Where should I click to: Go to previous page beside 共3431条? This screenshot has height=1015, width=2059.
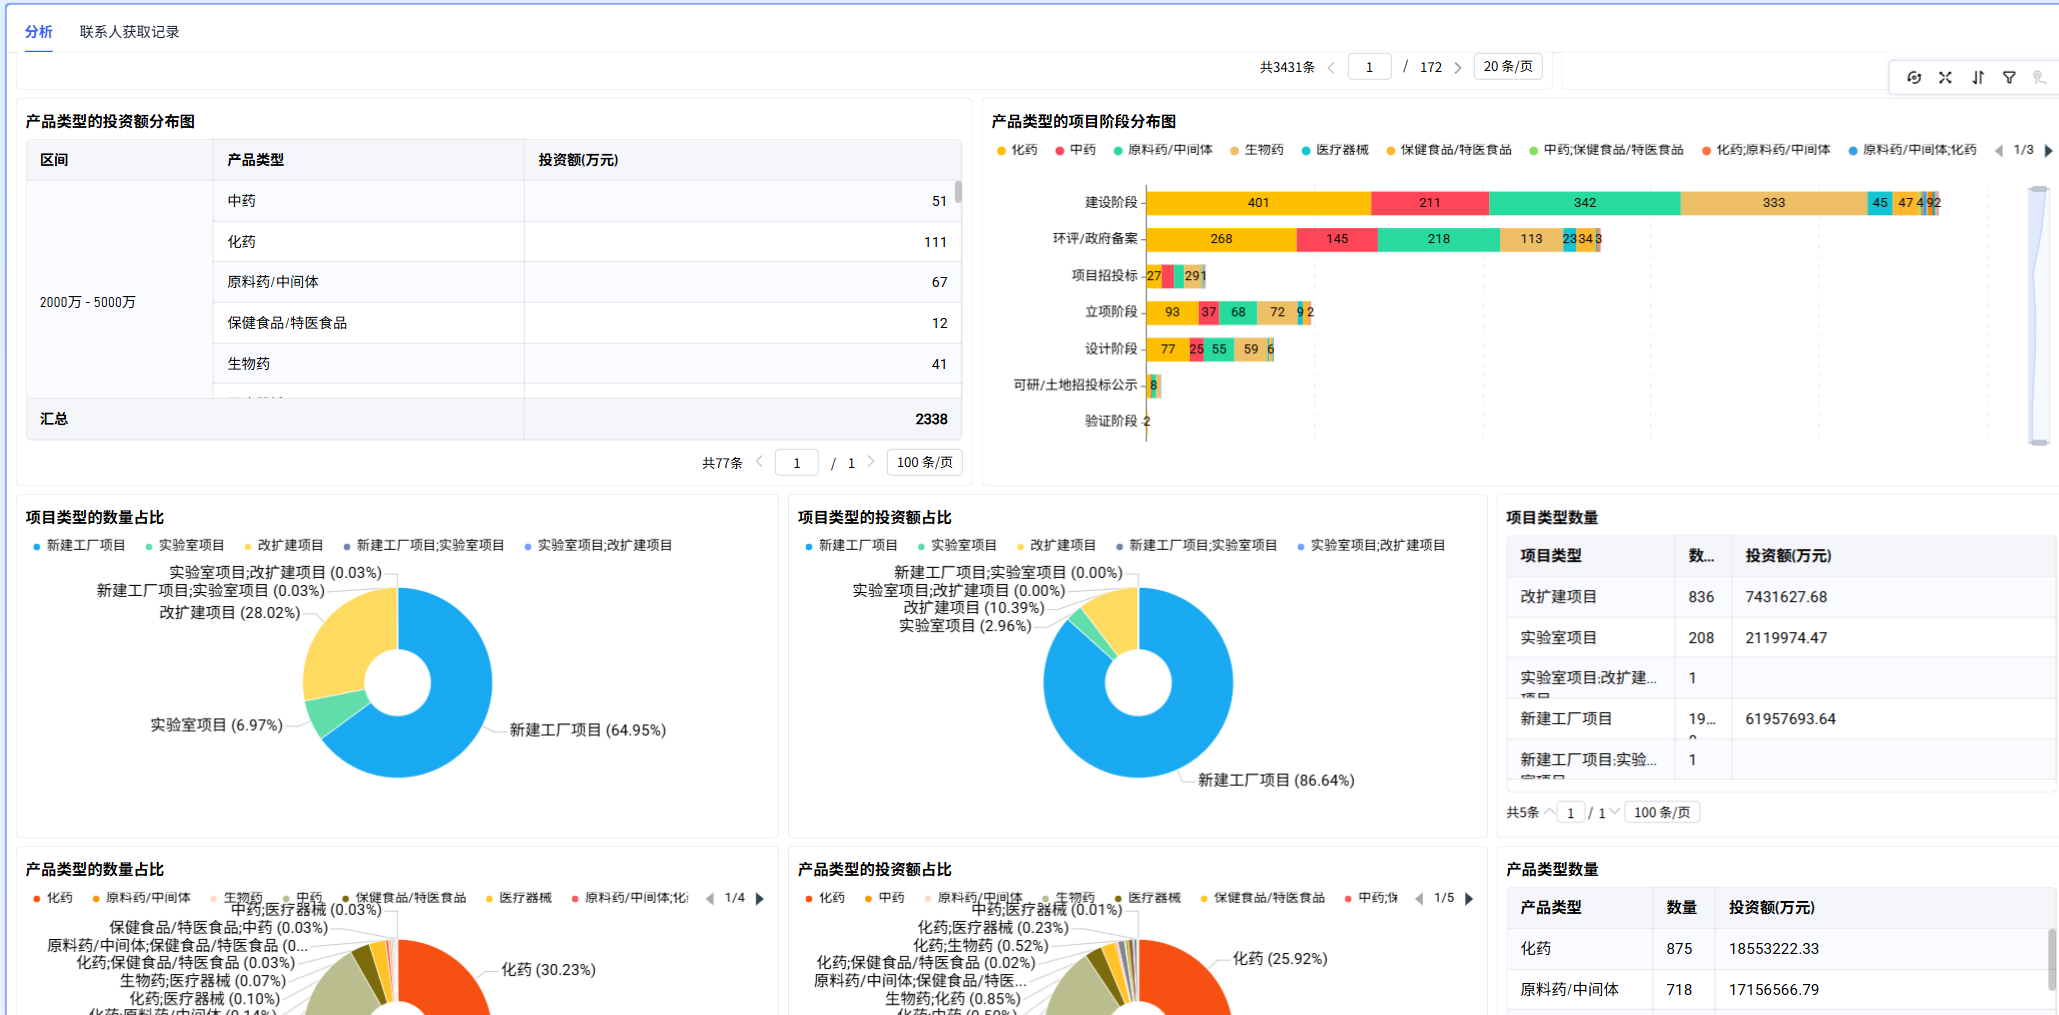coord(1331,68)
